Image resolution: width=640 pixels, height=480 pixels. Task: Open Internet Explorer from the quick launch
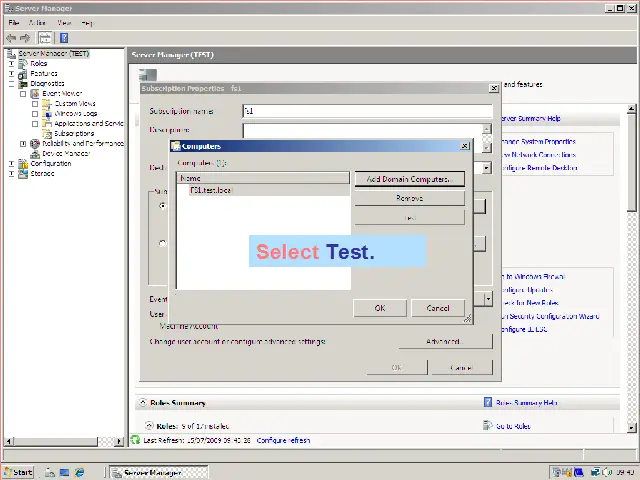pos(80,472)
